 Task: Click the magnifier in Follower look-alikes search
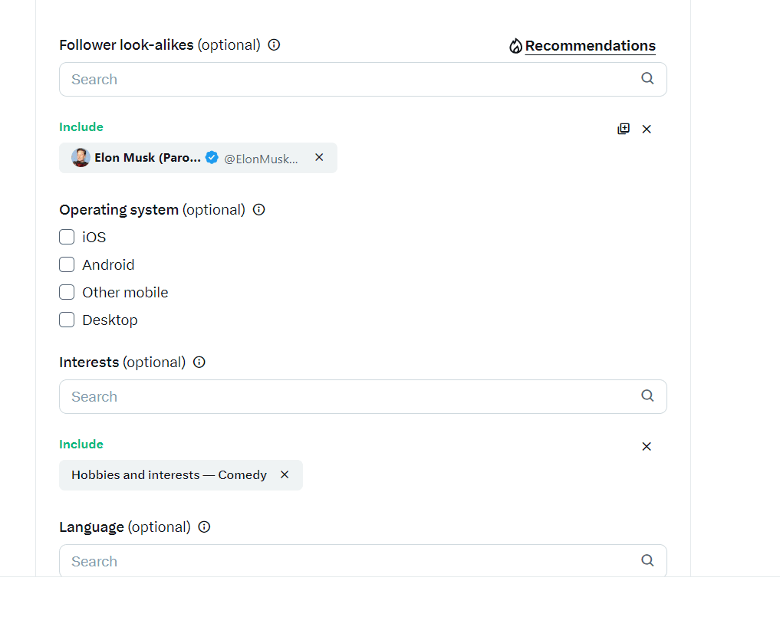pos(647,78)
